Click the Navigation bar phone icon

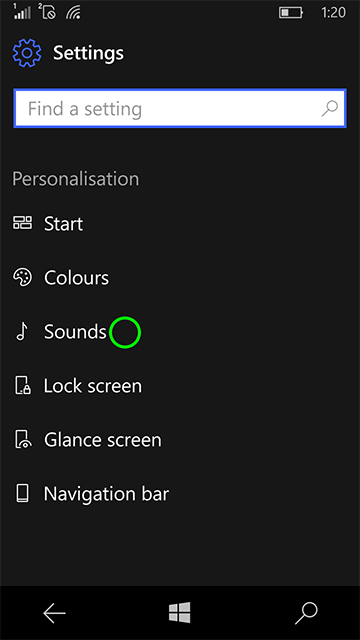click(x=22, y=493)
